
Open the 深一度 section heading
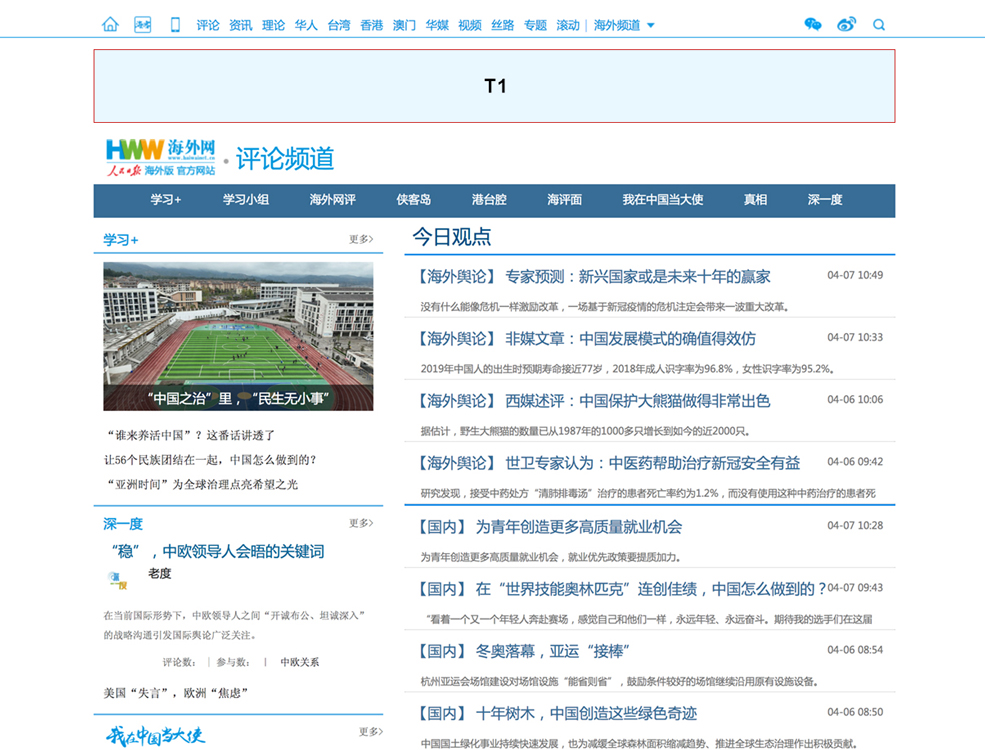(x=123, y=524)
